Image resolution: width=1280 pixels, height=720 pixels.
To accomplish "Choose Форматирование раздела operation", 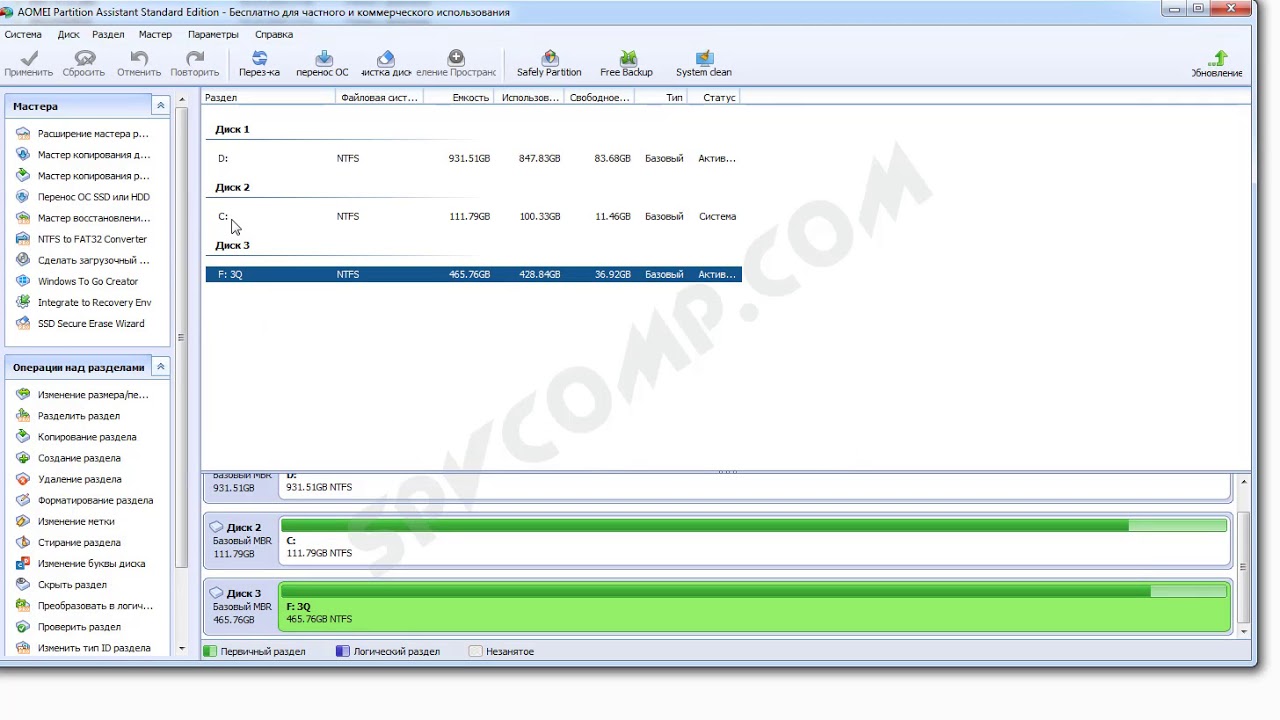I will tap(84, 500).
